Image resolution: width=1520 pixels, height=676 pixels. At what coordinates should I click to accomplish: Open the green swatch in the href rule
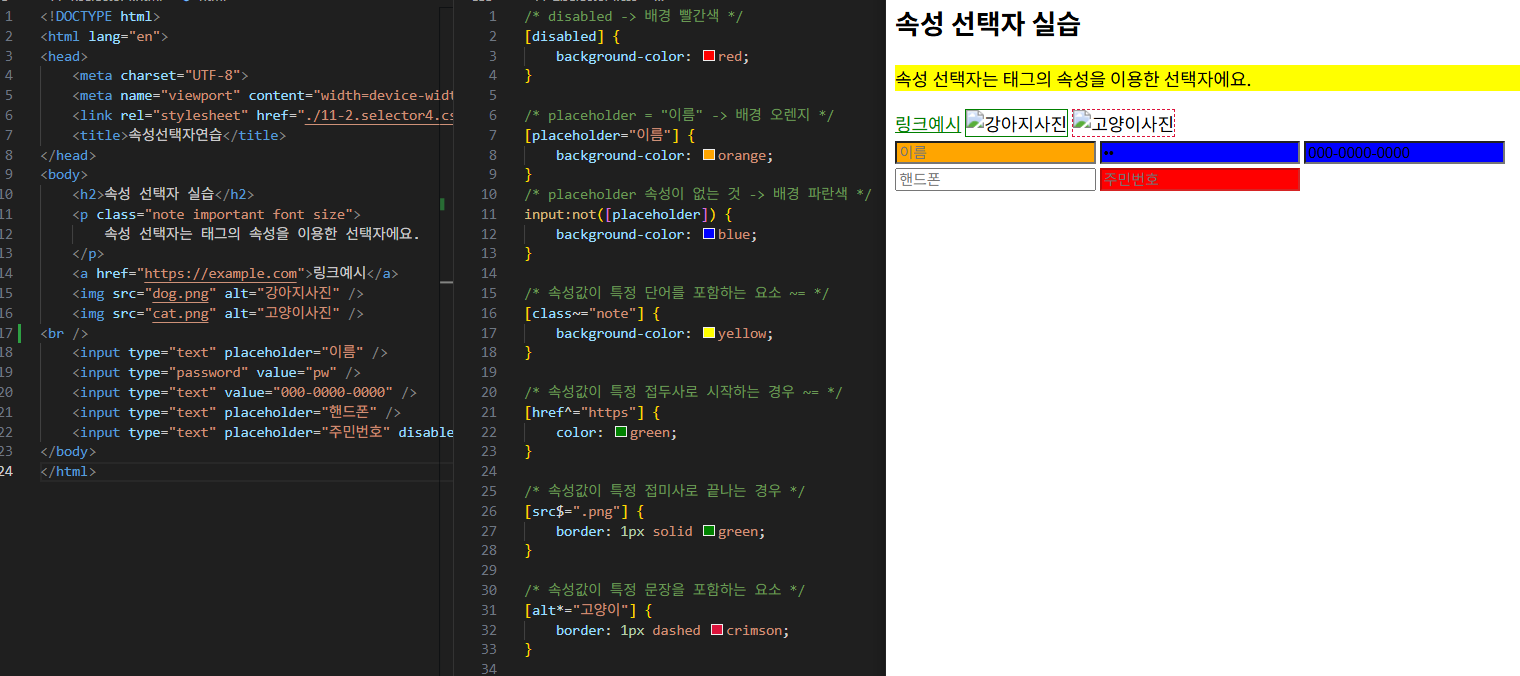pos(621,432)
